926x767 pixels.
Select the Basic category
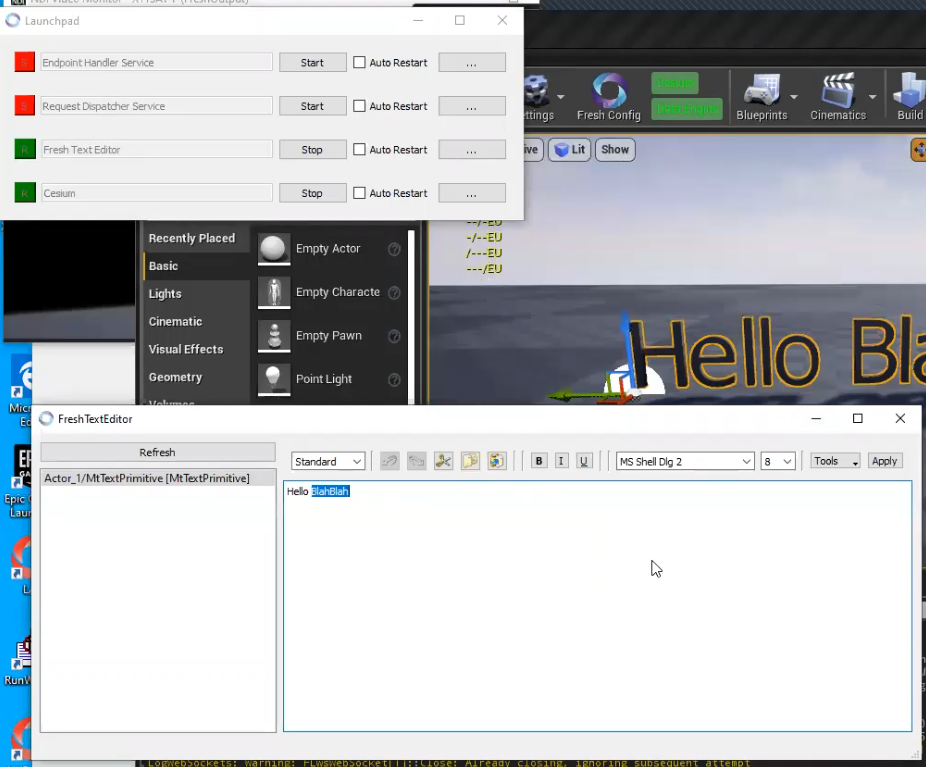pyautogui.click(x=196, y=266)
